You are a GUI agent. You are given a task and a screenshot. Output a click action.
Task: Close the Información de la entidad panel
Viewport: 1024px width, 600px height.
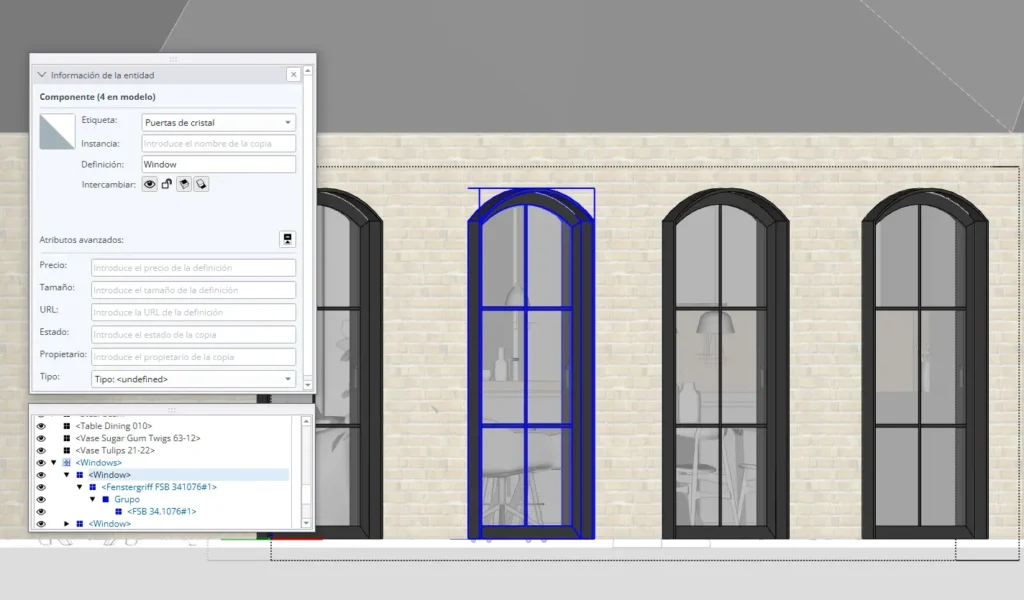tap(294, 75)
